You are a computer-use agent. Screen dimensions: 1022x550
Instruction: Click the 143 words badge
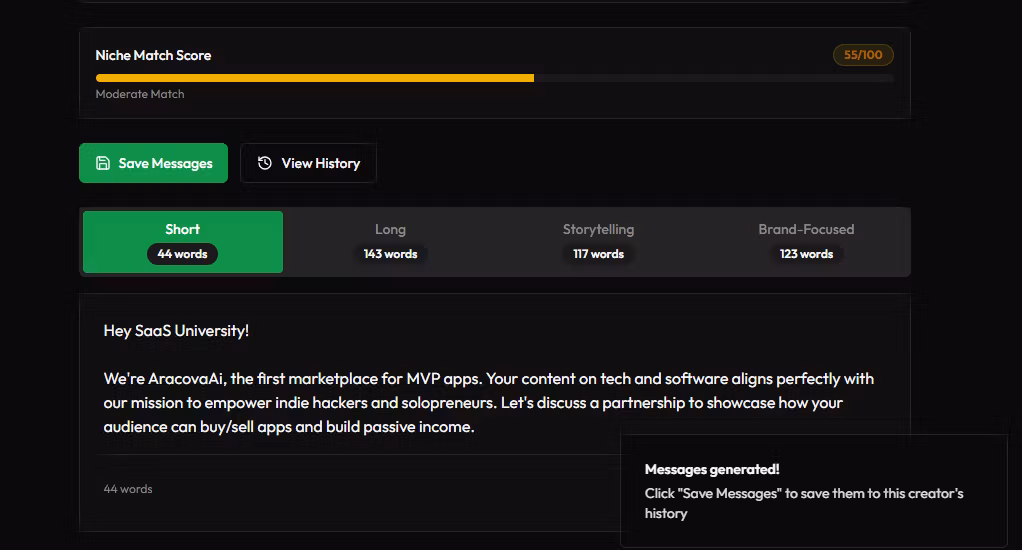coord(390,254)
